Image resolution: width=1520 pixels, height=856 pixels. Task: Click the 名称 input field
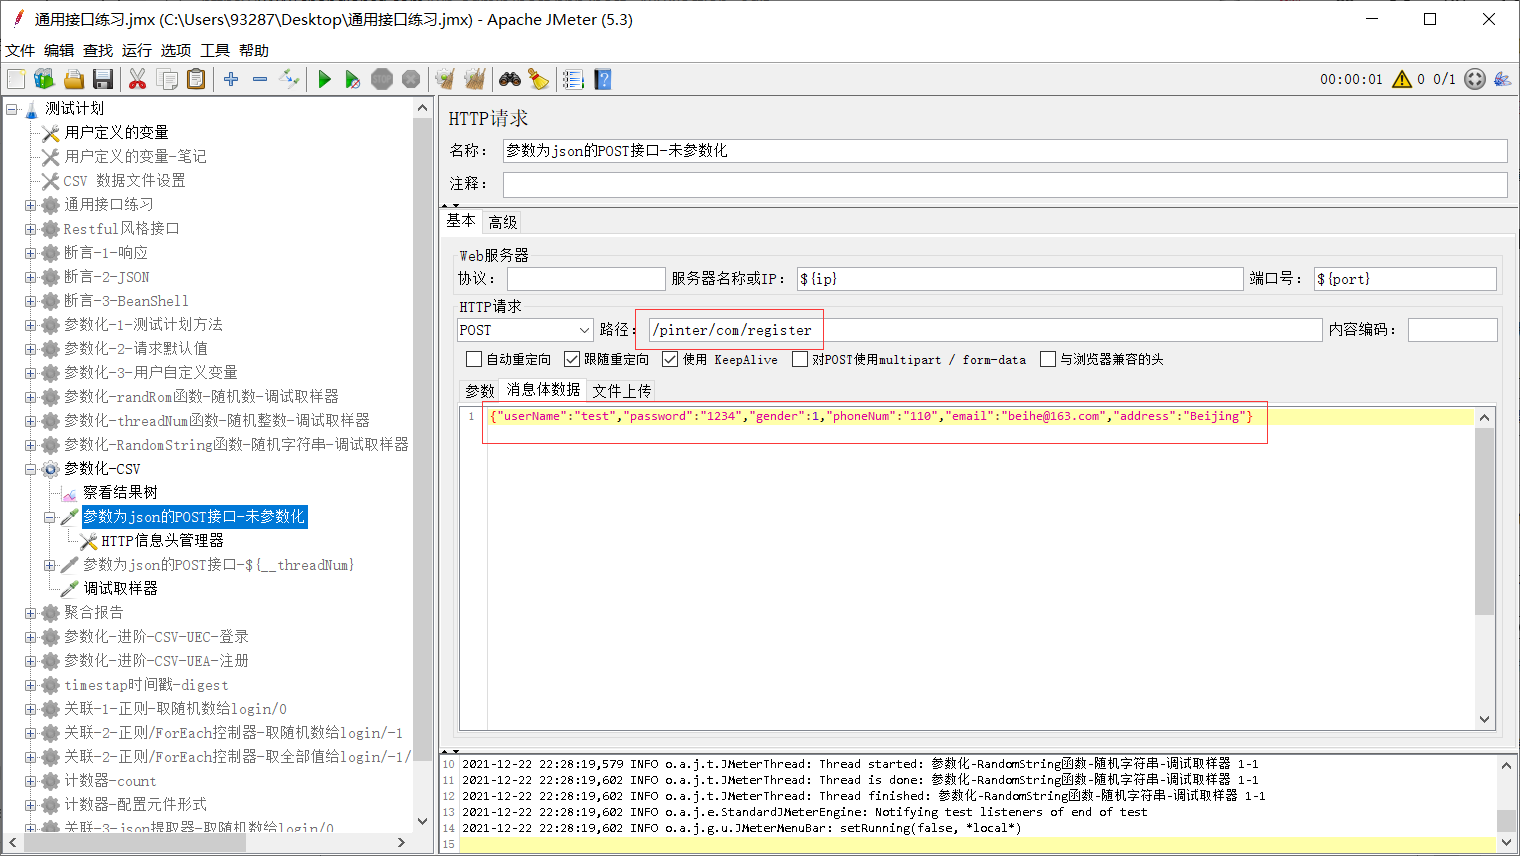pyautogui.click(x=1005, y=151)
